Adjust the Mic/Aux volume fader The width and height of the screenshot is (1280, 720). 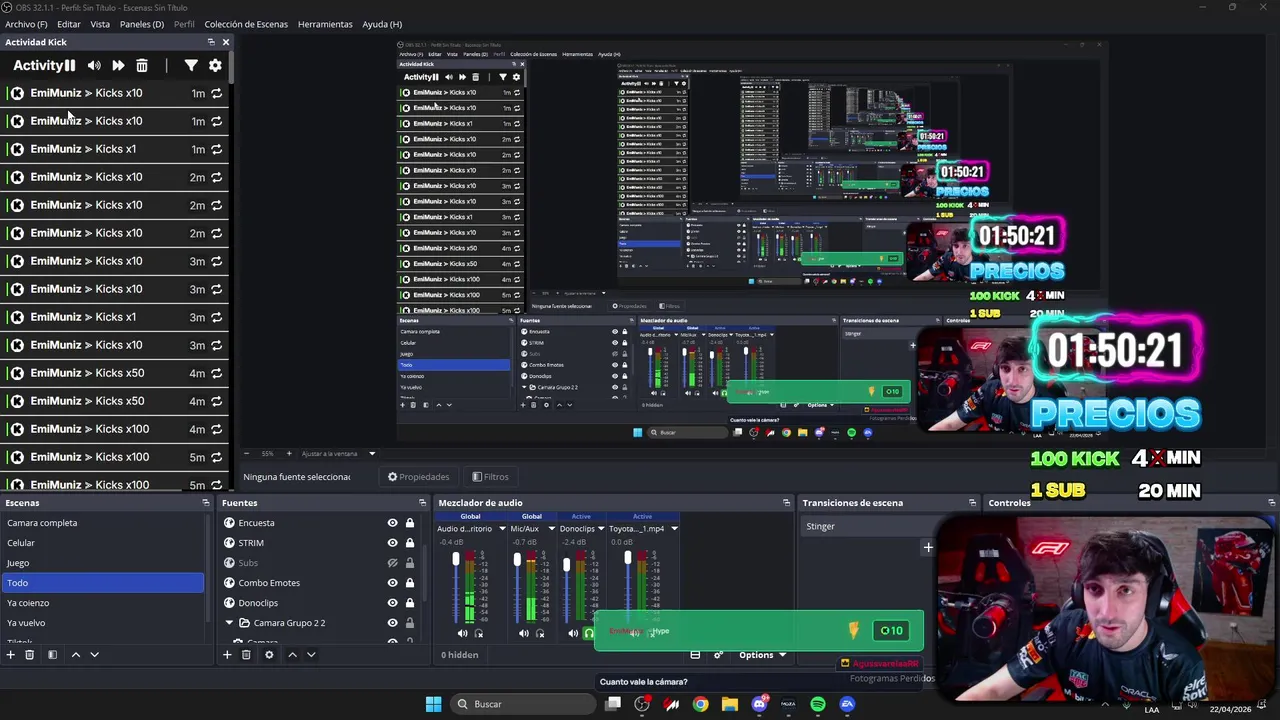pos(517,560)
